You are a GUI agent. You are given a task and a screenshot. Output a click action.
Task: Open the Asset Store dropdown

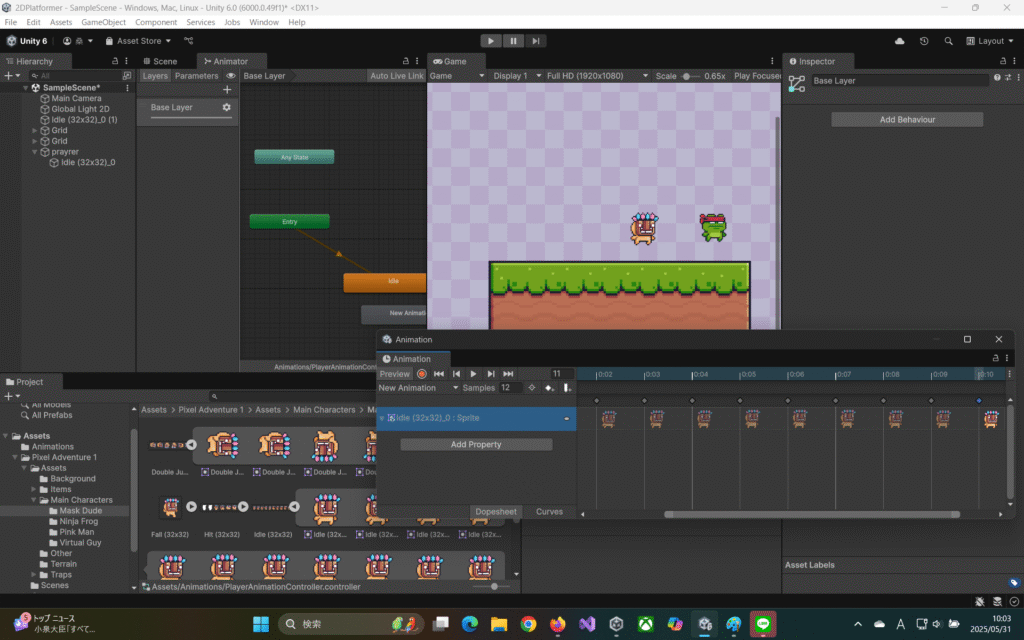[138, 40]
